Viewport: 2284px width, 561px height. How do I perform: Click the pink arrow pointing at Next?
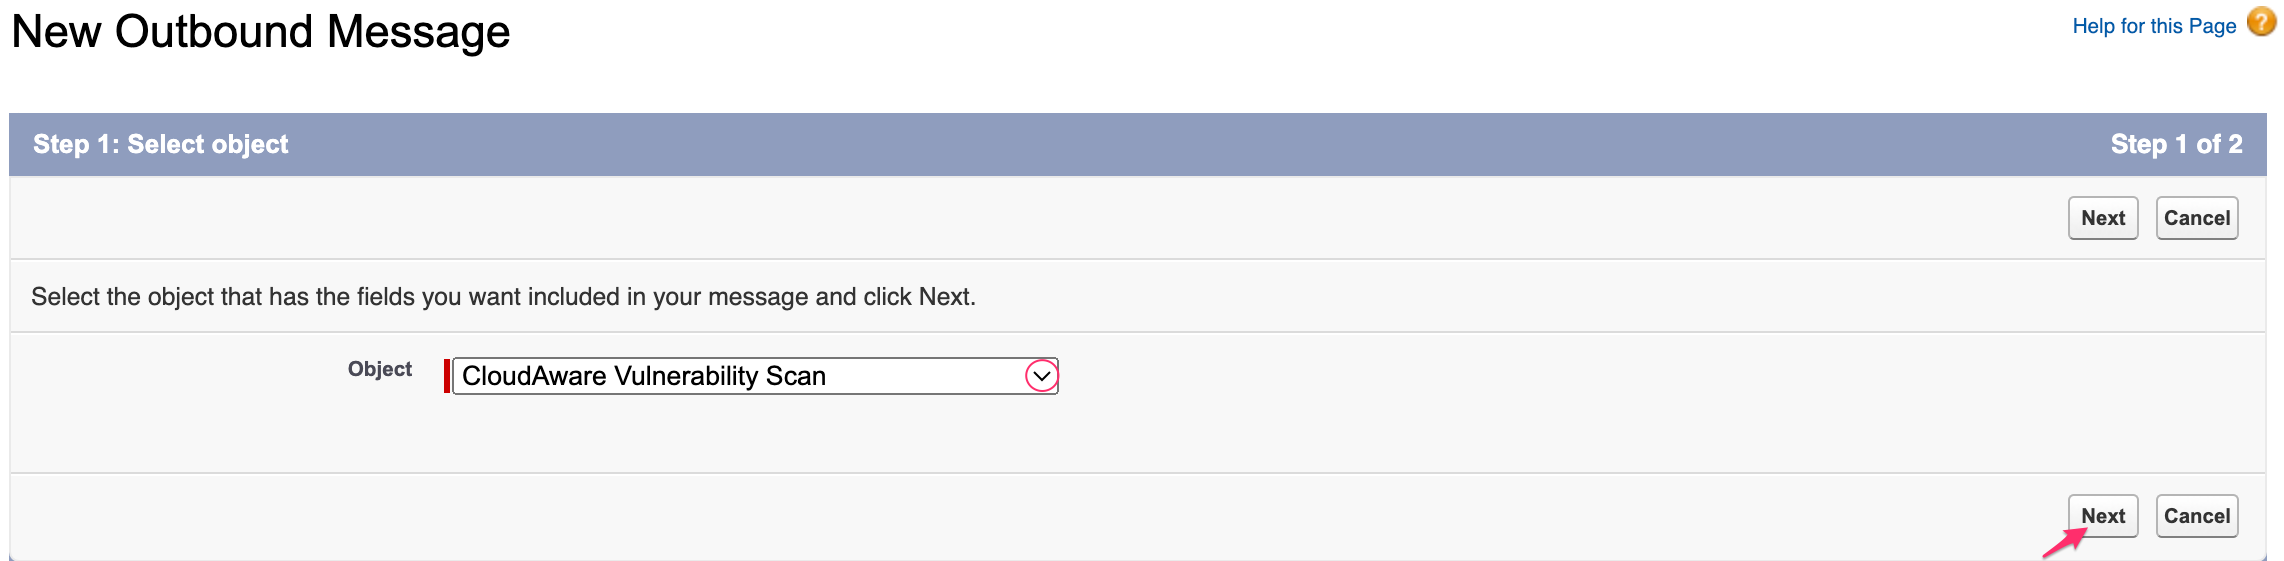click(2062, 543)
